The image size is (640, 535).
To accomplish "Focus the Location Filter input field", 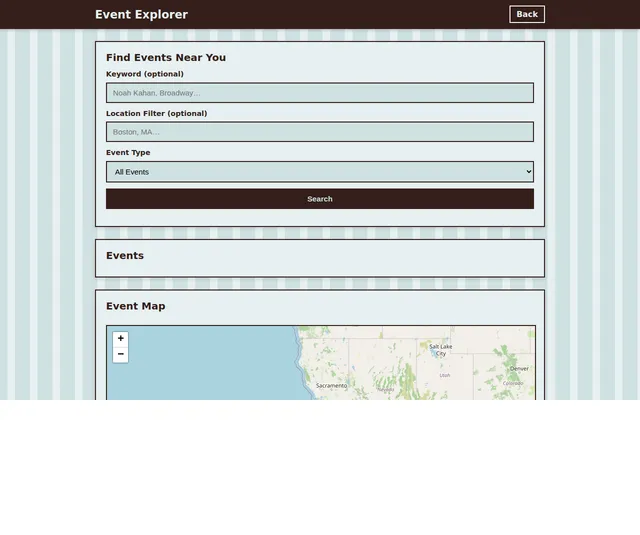I will 320,132.
